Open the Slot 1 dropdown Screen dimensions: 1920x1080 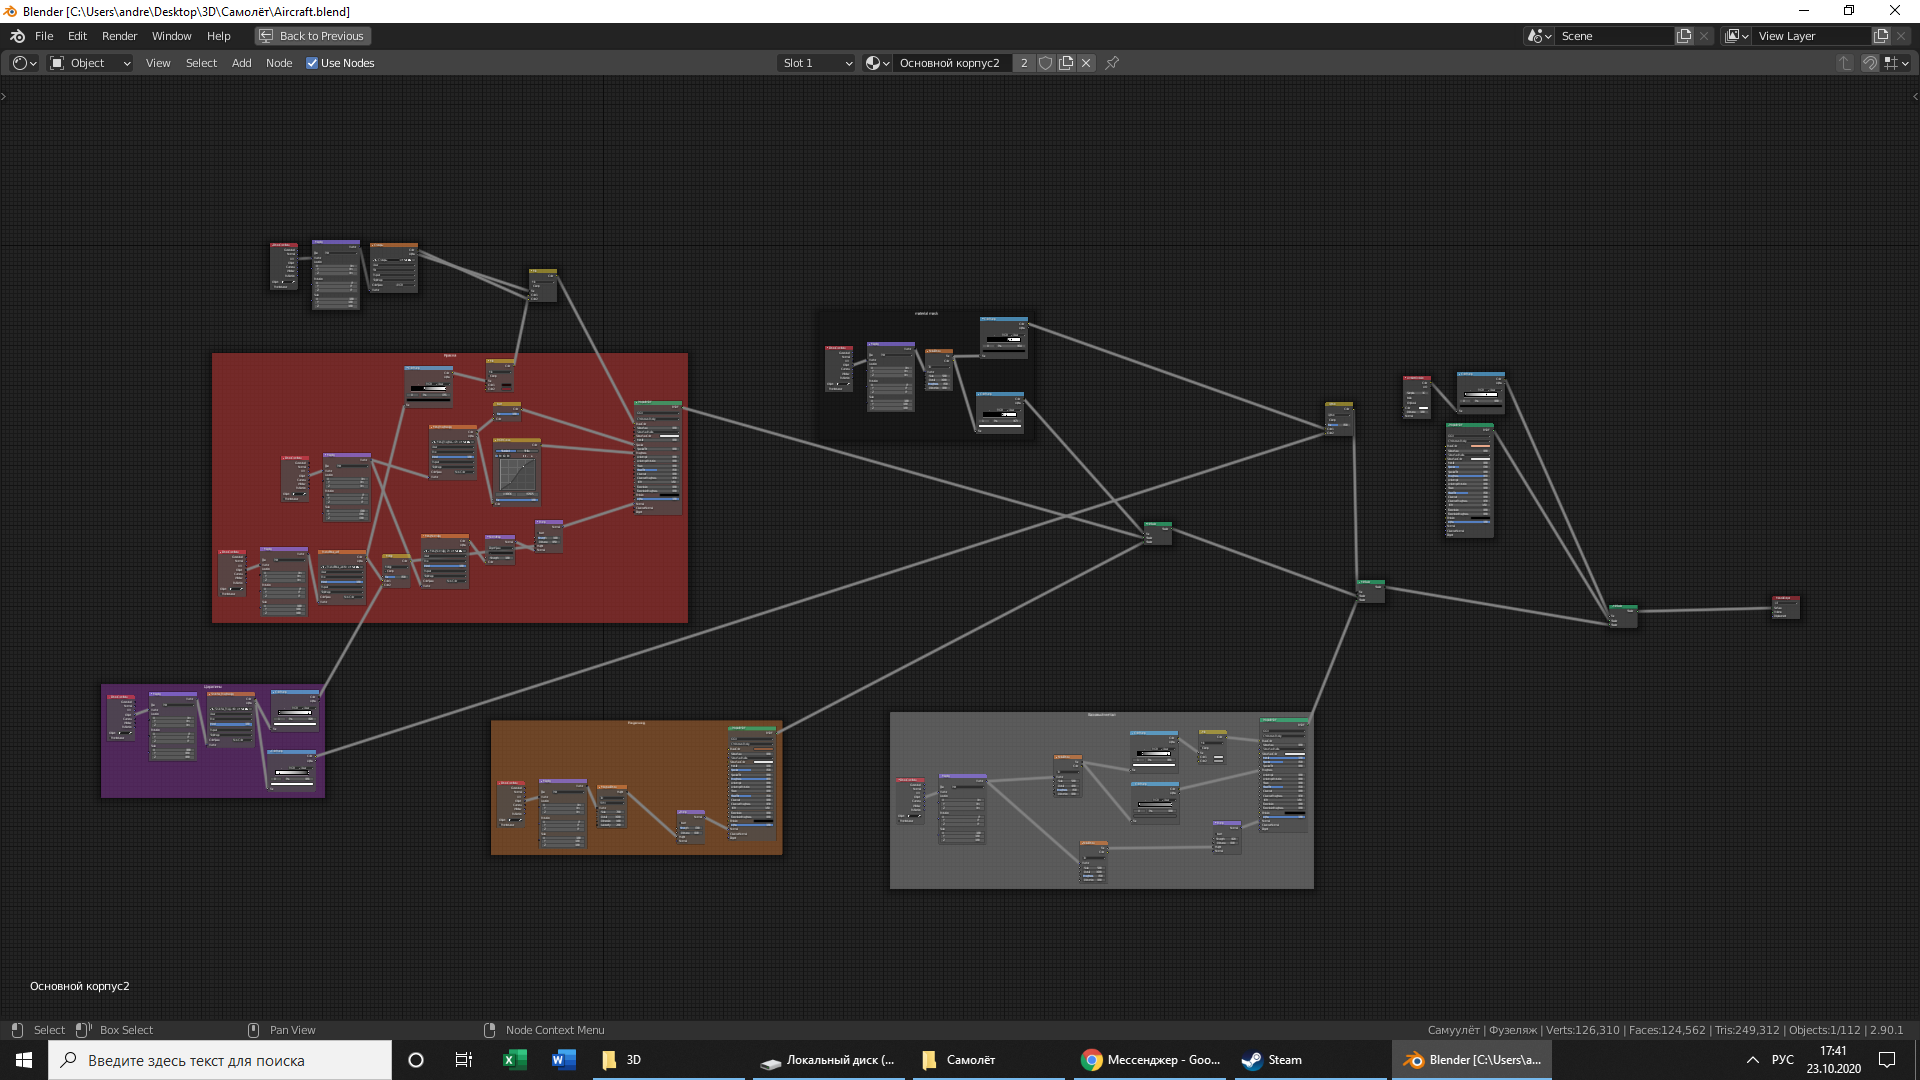tap(817, 63)
